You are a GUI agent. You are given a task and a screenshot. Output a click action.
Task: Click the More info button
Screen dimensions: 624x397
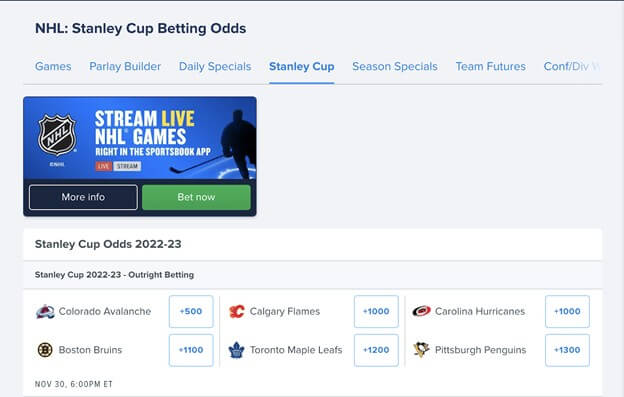click(83, 197)
